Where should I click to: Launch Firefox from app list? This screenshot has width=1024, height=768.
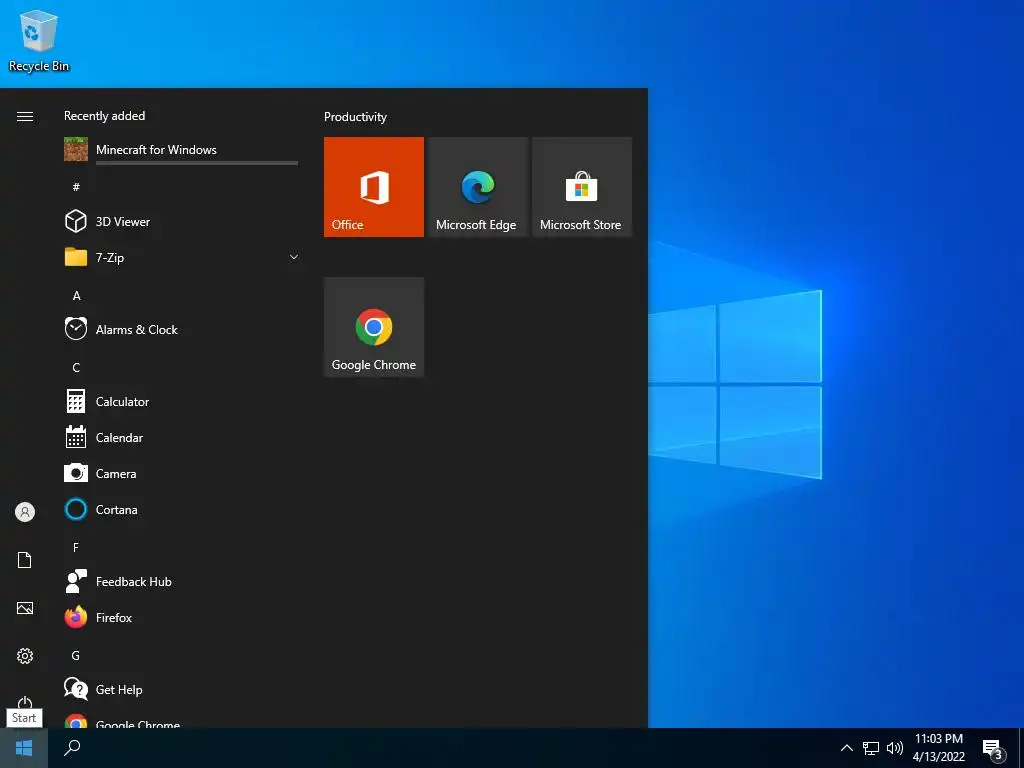(x=181, y=617)
